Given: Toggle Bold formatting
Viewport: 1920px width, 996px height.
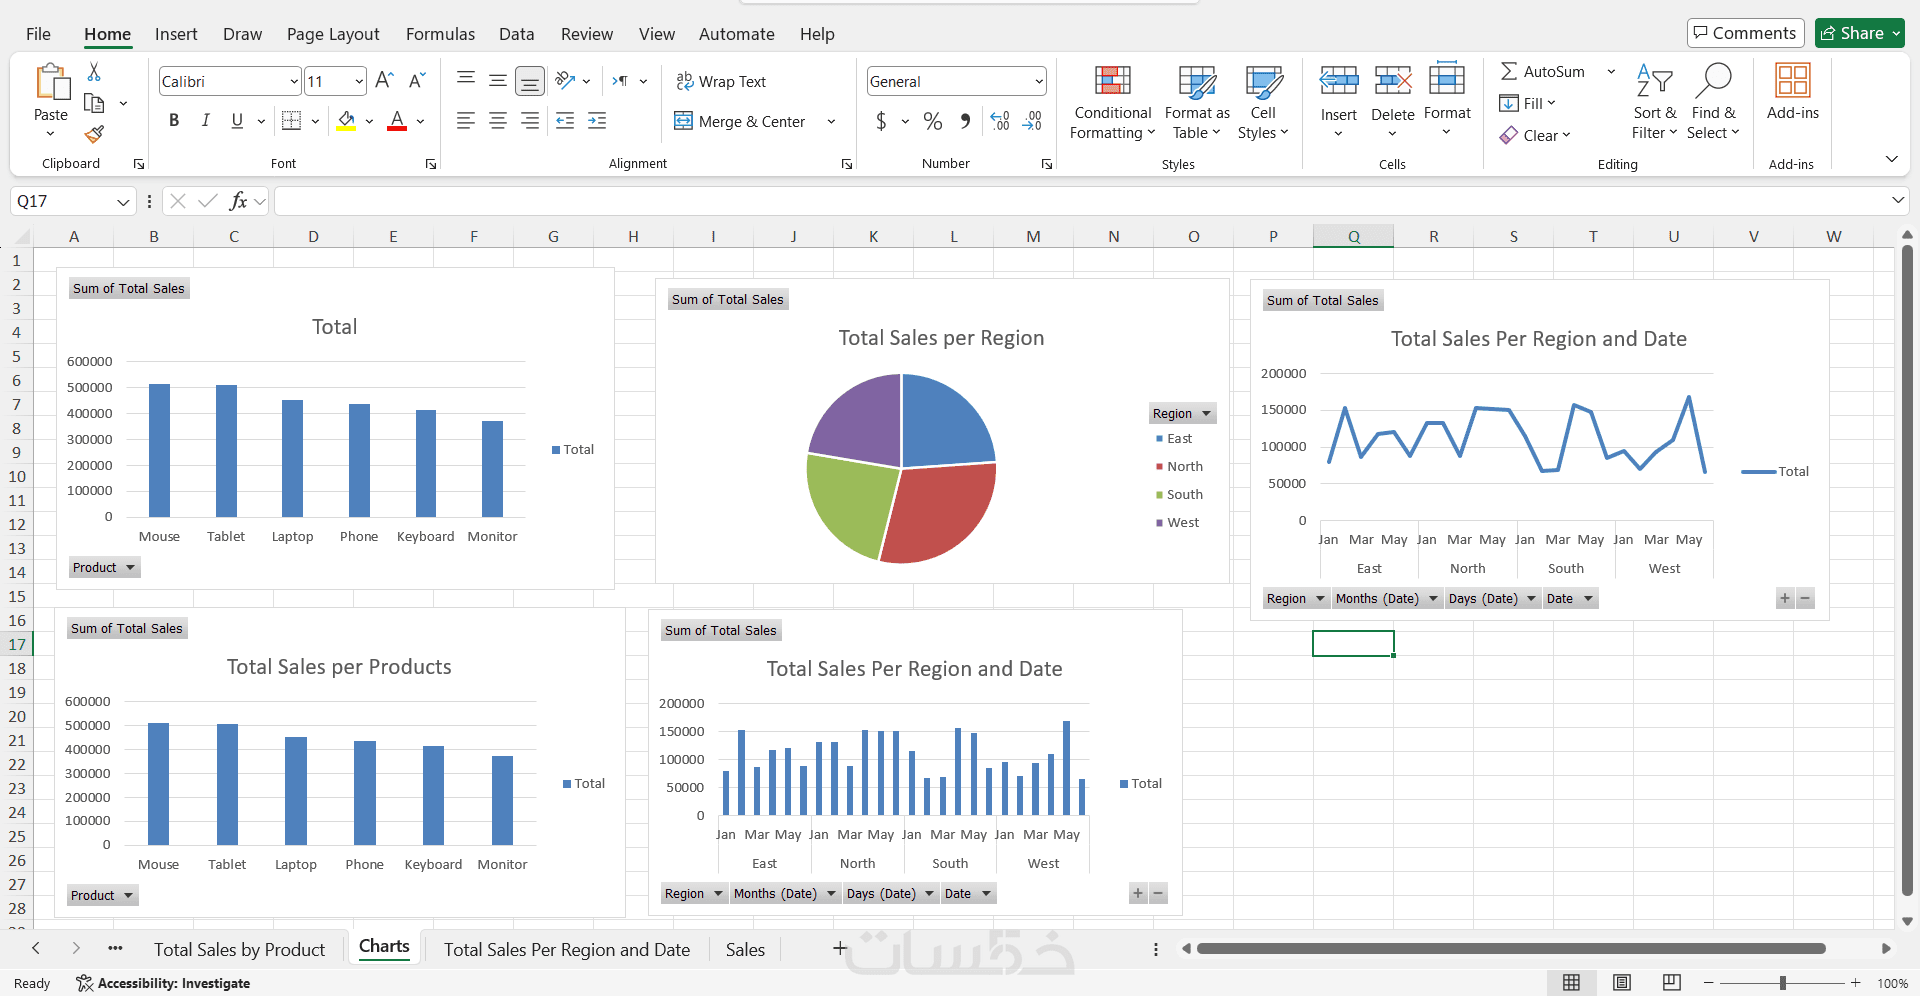Looking at the screenshot, I should pyautogui.click(x=174, y=121).
